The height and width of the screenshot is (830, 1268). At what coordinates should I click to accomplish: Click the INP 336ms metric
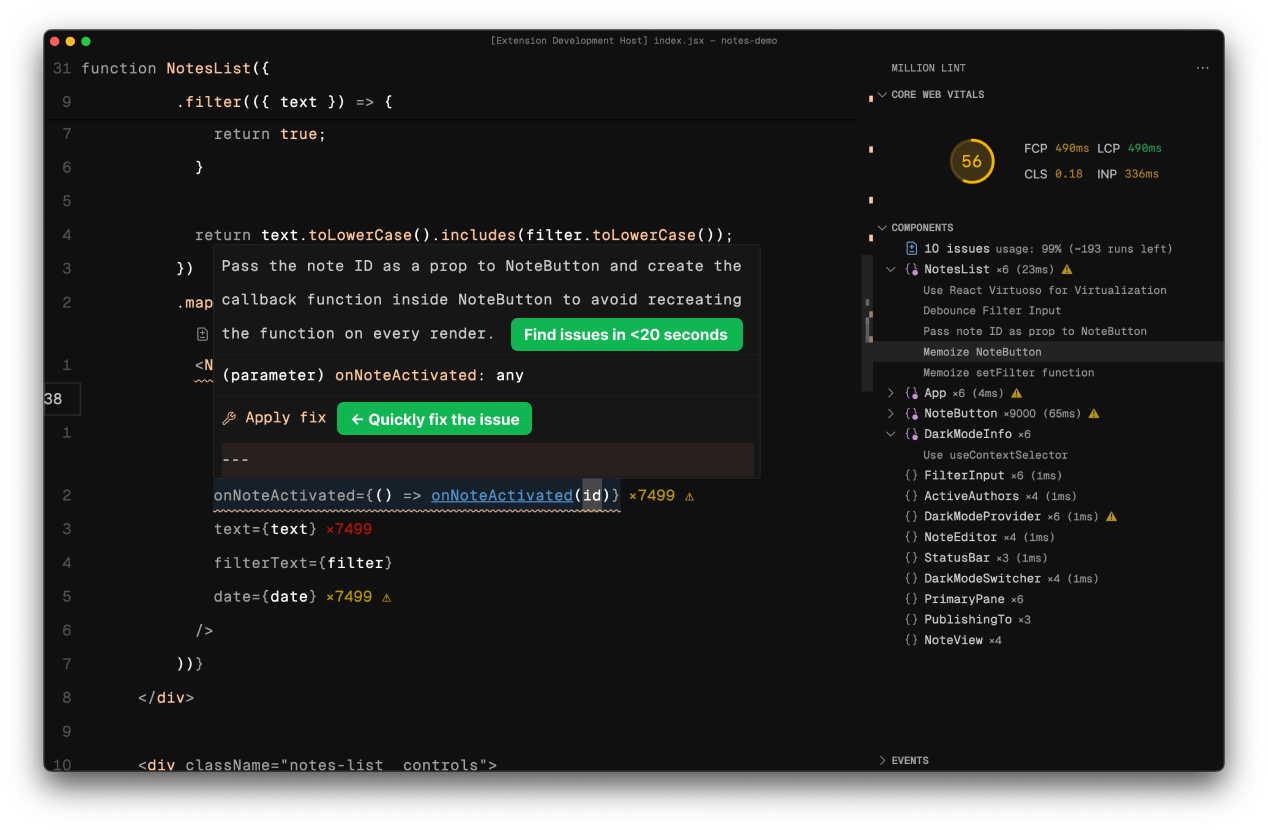pos(1127,174)
